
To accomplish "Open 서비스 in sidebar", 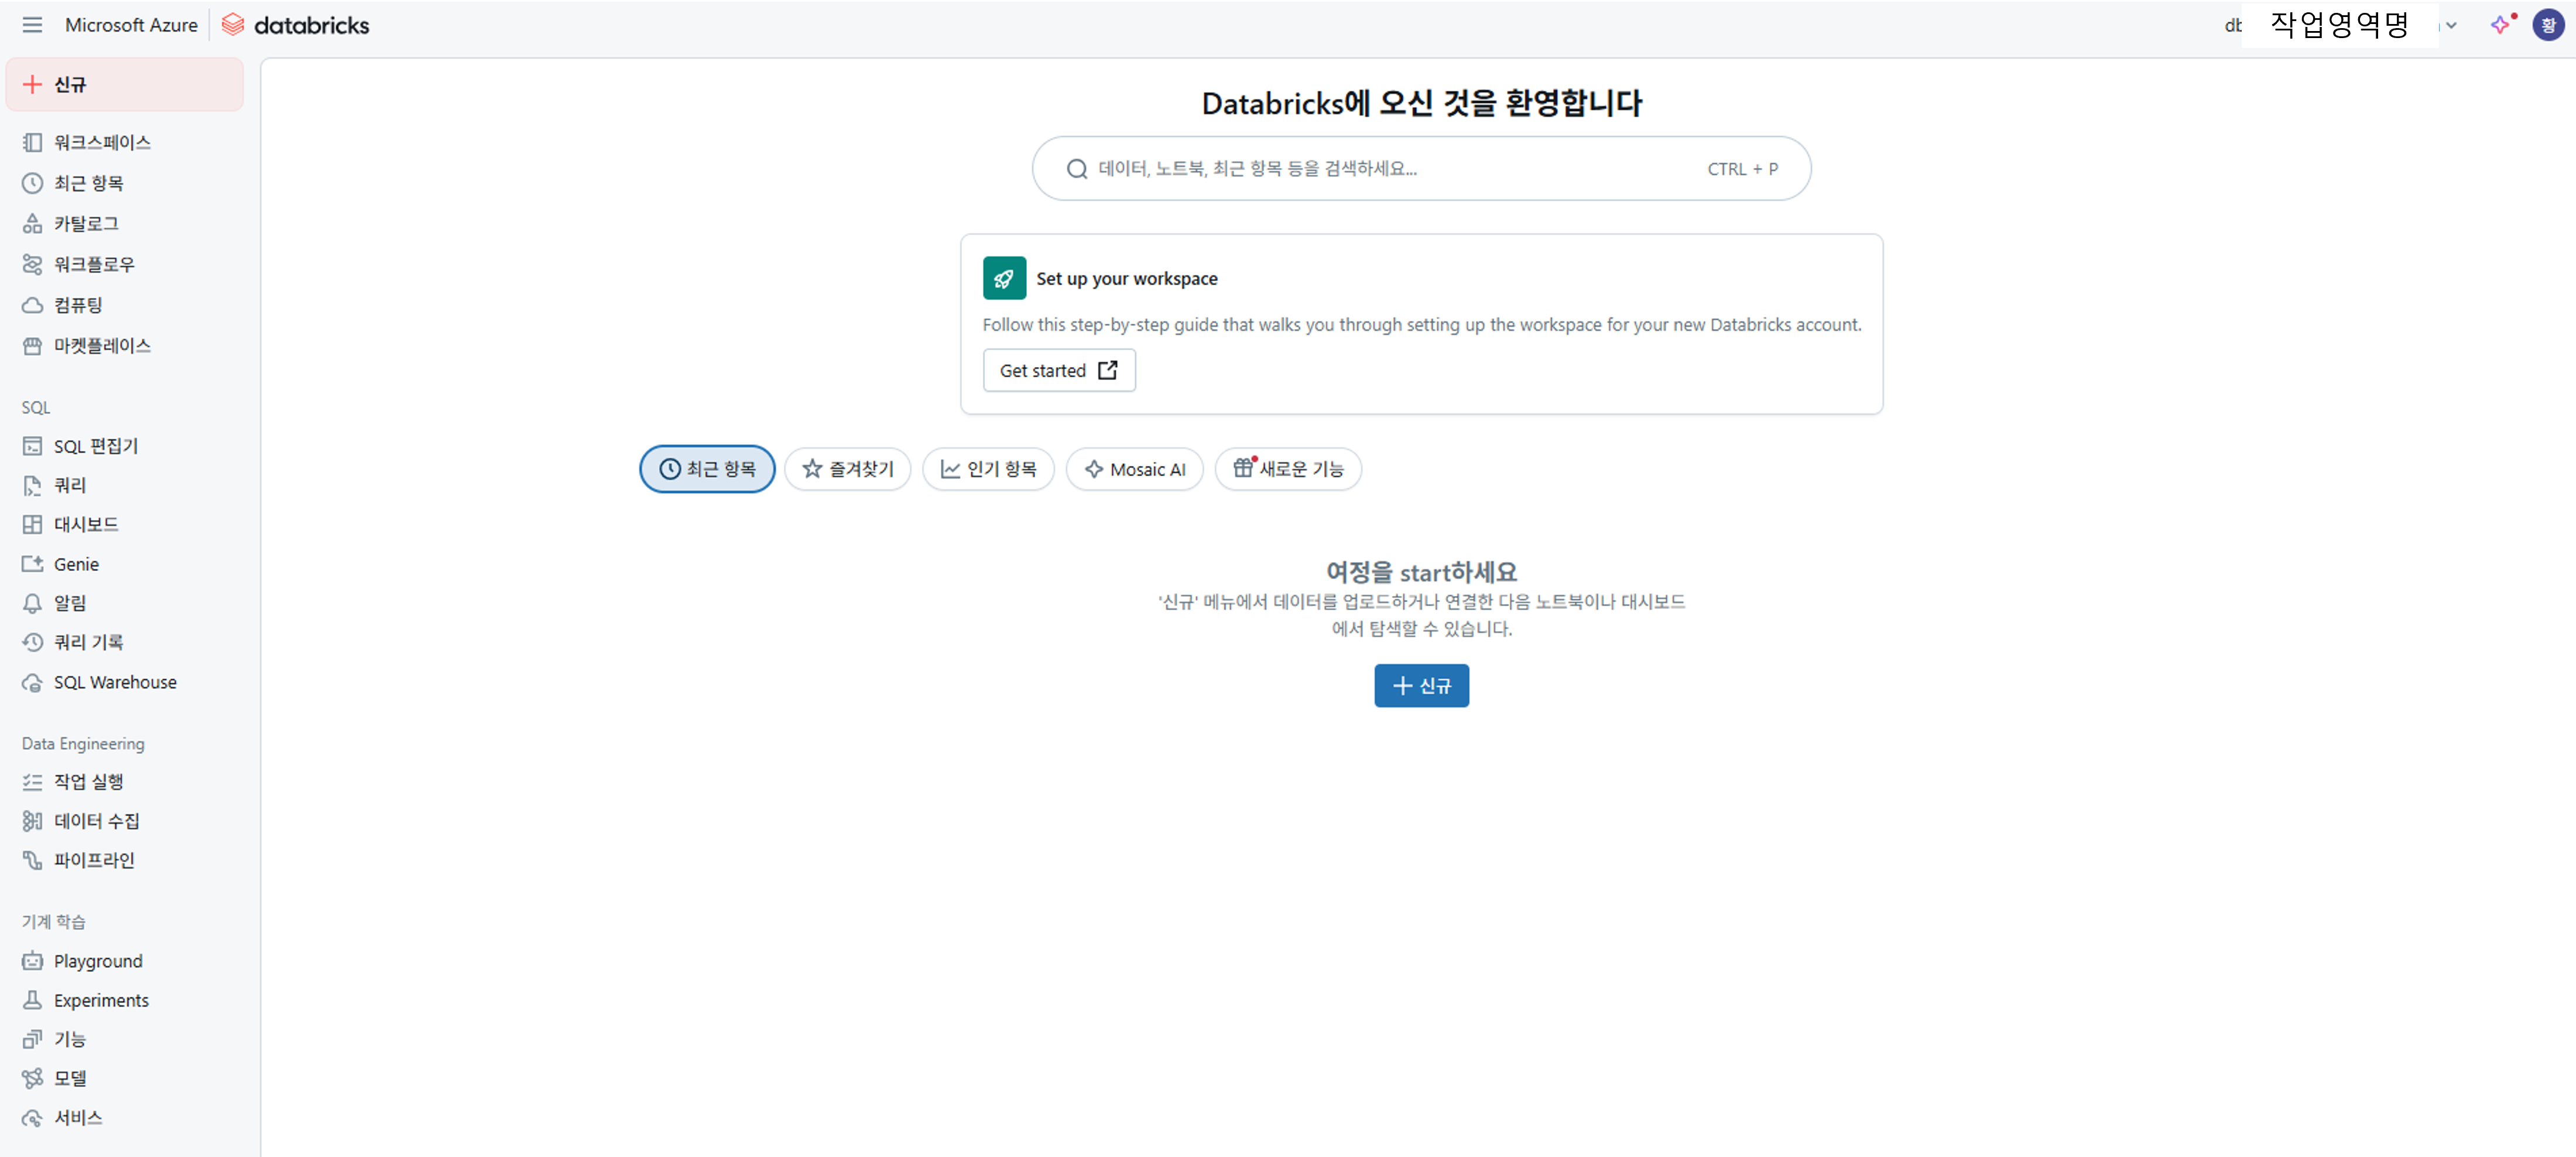I will point(125,1117).
